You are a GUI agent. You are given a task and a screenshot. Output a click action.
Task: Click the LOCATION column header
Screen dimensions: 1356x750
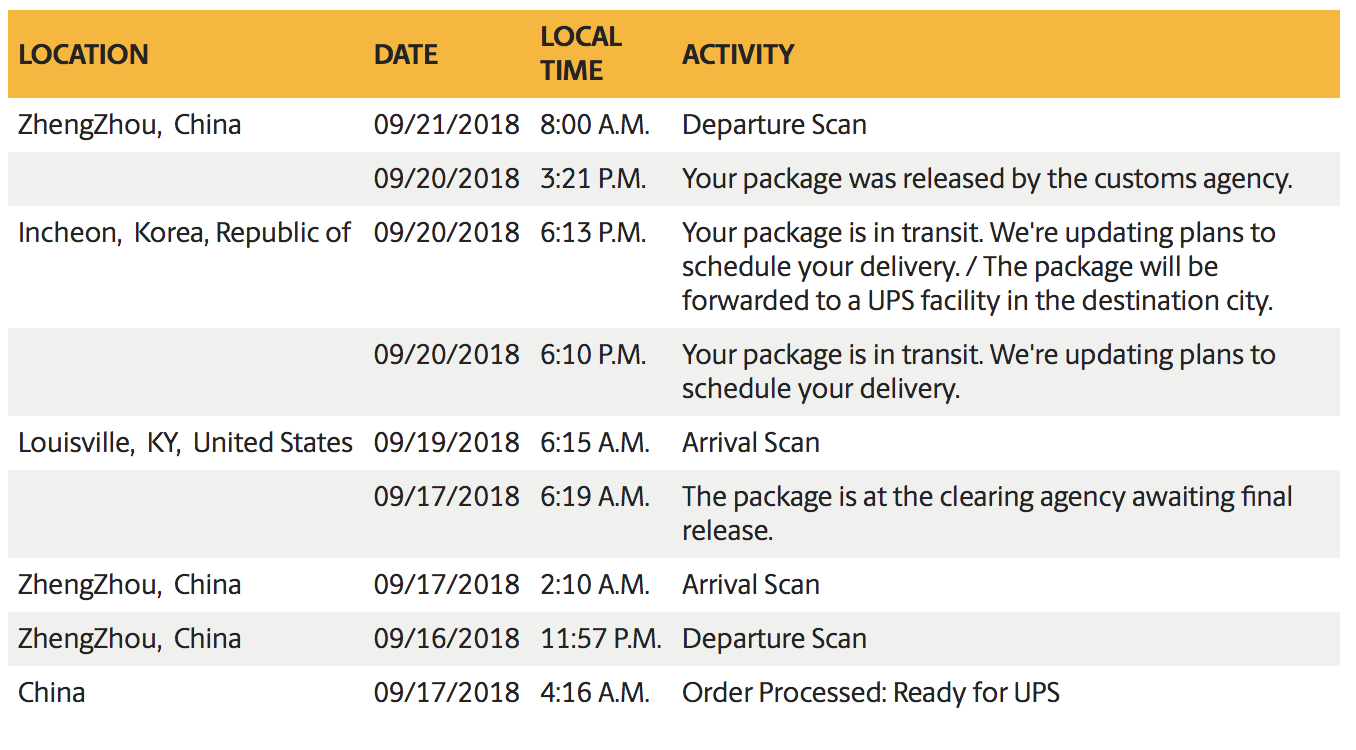click(83, 54)
